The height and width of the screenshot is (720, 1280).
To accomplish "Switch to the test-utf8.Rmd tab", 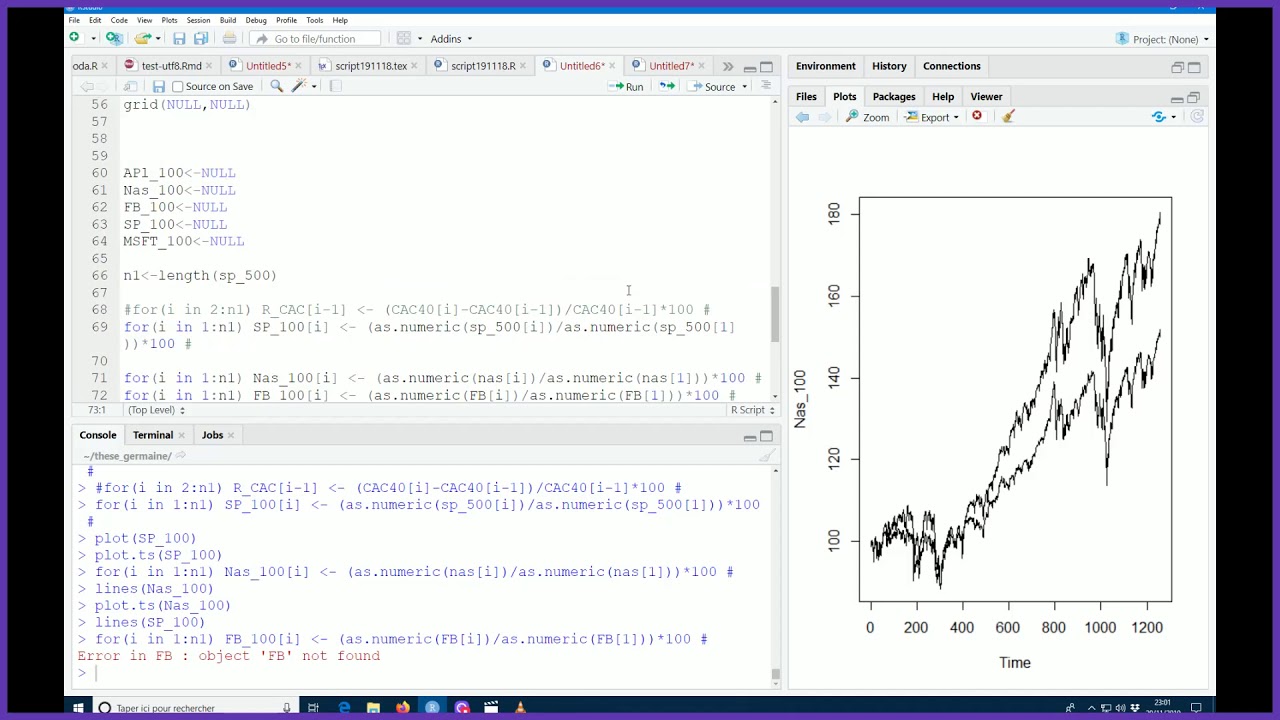I will [x=171, y=66].
